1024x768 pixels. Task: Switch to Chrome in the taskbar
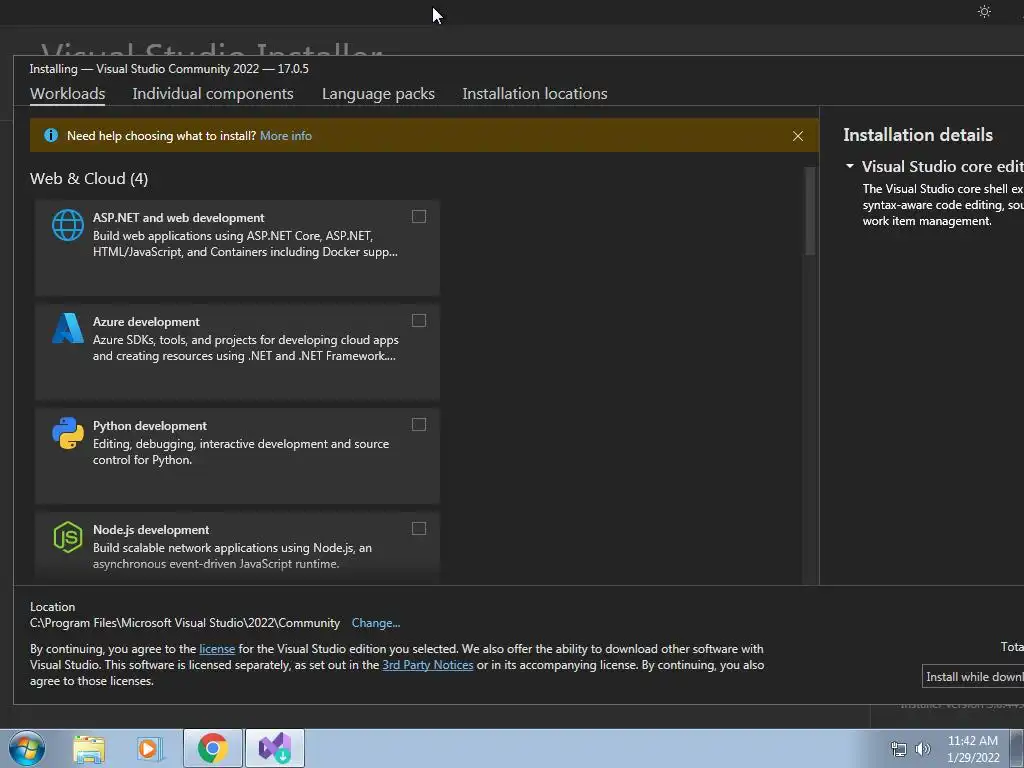213,748
